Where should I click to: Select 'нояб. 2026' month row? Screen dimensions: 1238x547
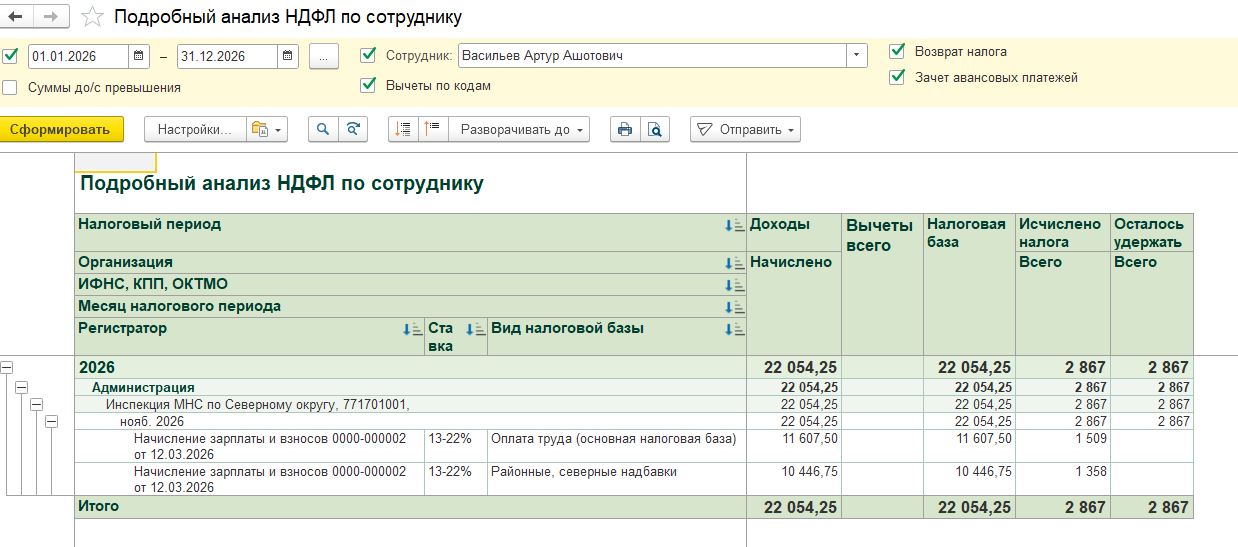point(410,421)
